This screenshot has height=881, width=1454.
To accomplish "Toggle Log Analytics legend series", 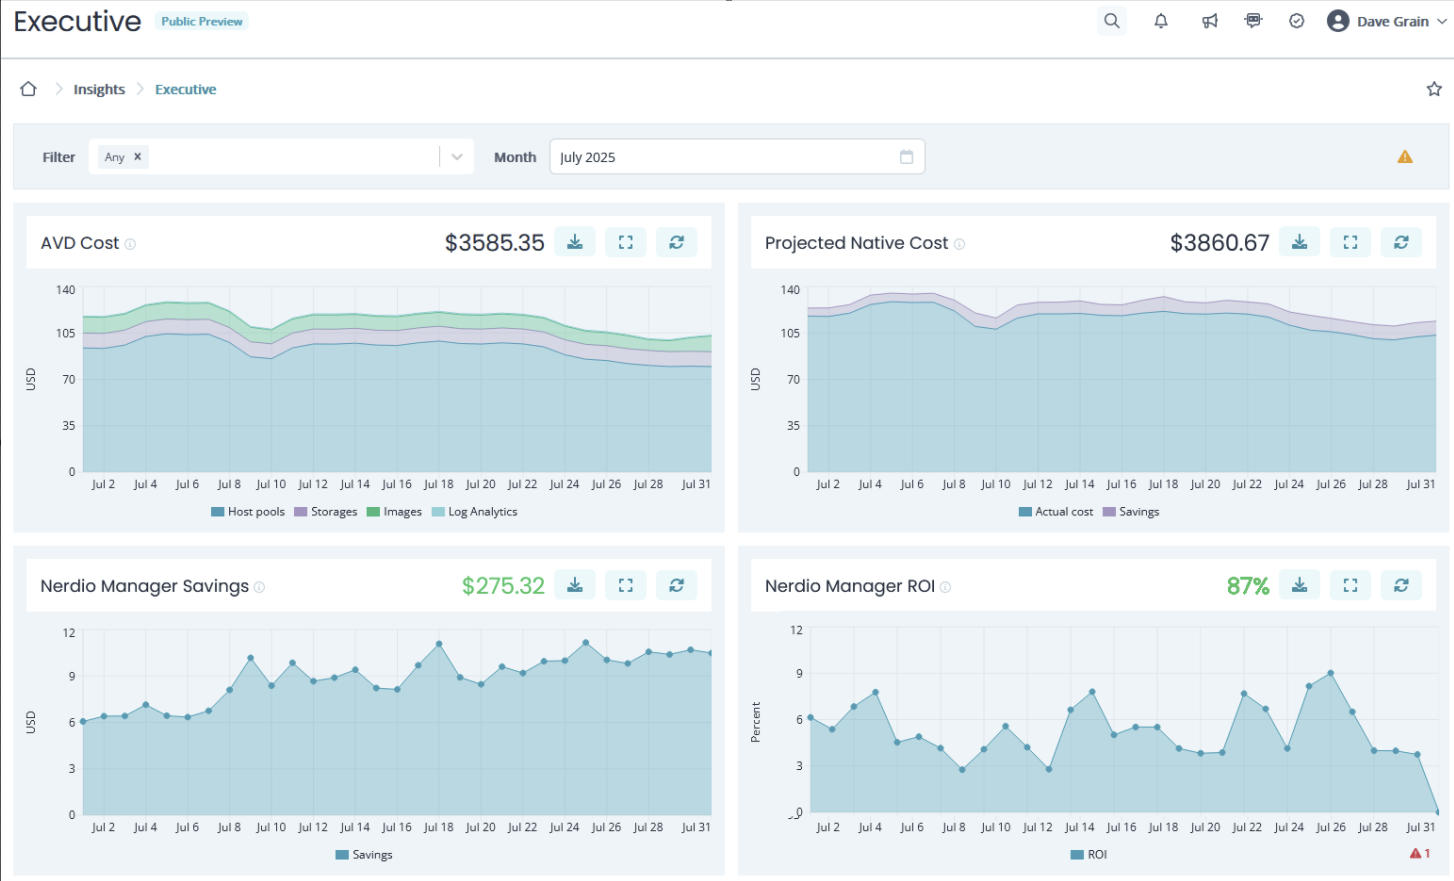I will click(x=475, y=512).
